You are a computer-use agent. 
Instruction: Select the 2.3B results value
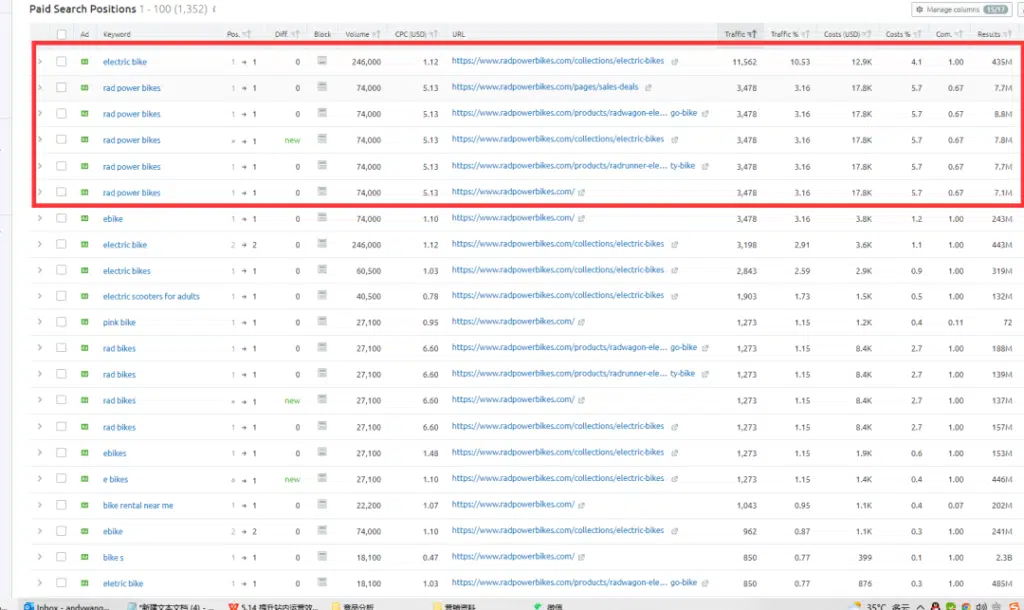tap(1004, 558)
